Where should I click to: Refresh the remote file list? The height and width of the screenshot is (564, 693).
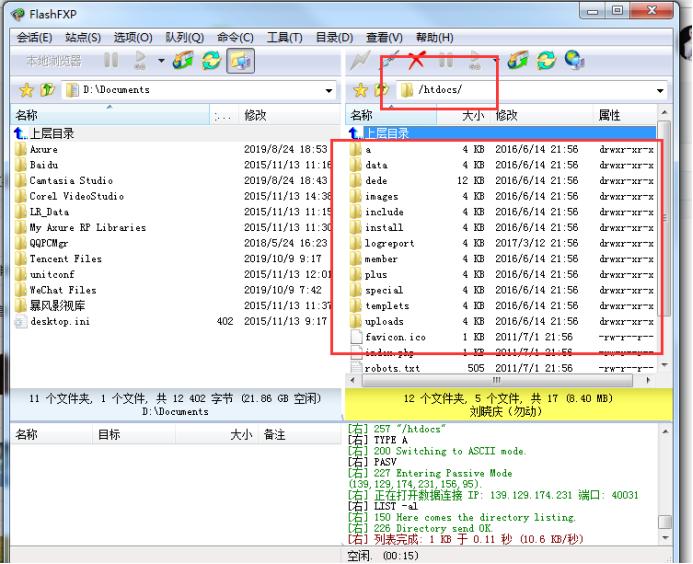(x=546, y=60)
